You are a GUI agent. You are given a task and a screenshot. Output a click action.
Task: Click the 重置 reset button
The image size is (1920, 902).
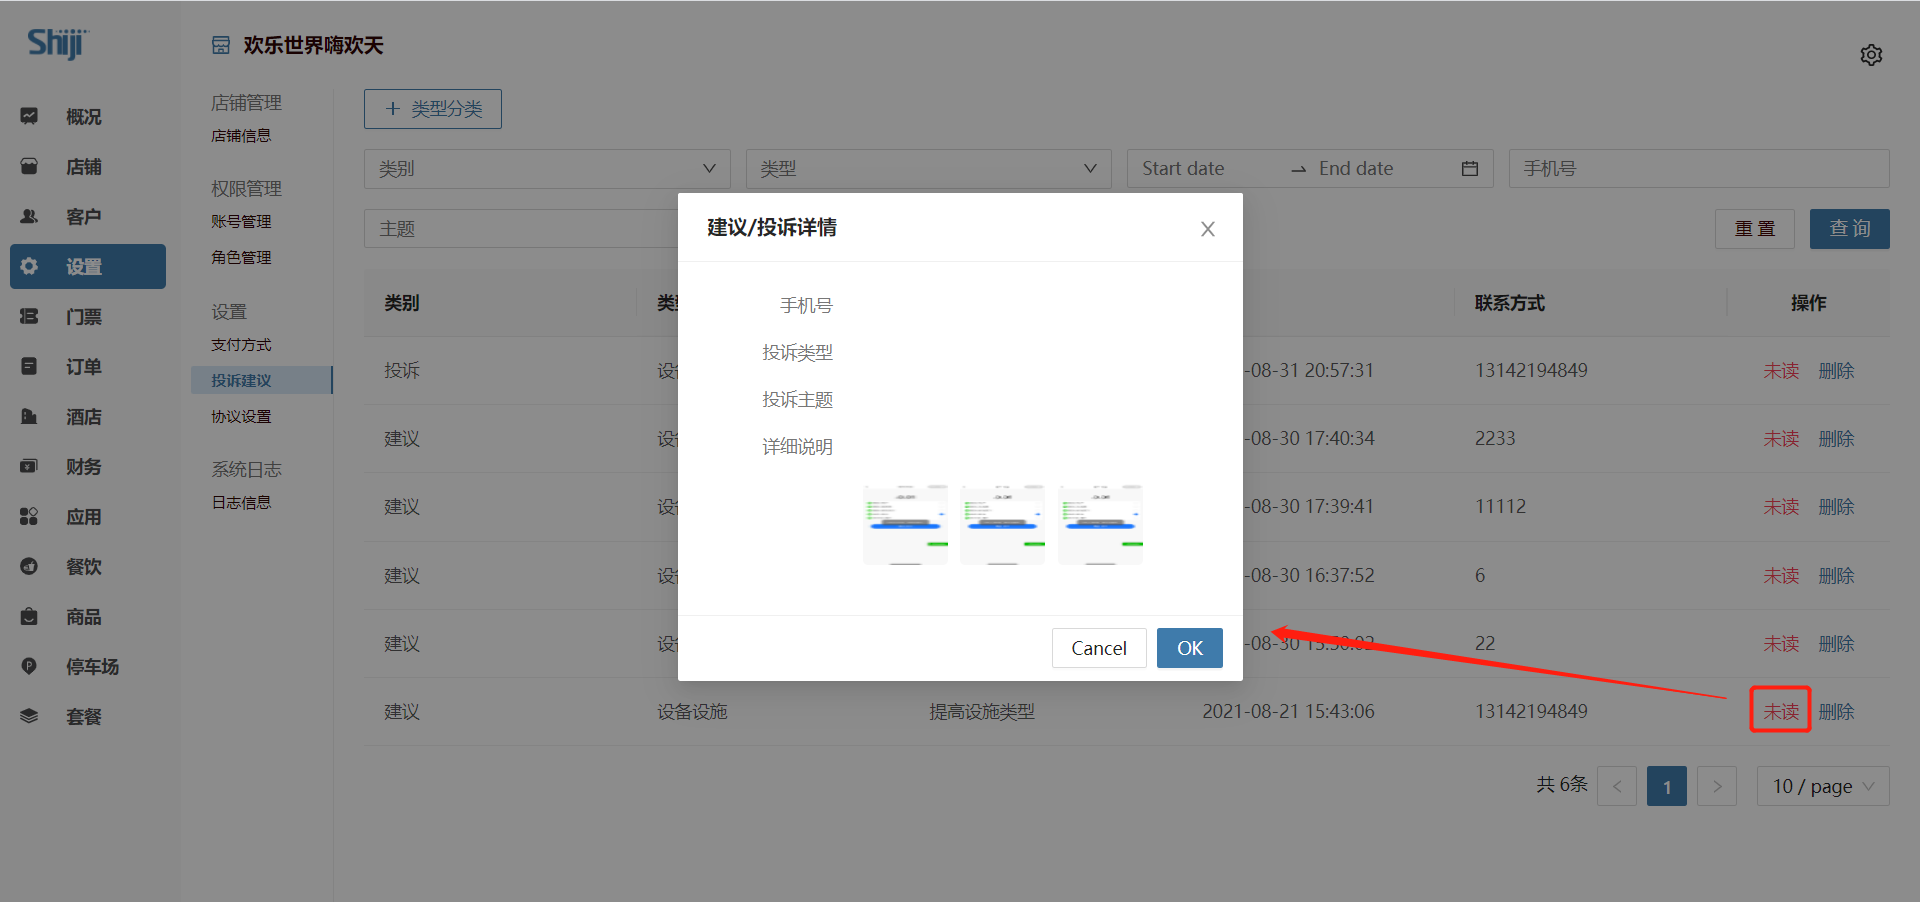(x=1755, y=229)
